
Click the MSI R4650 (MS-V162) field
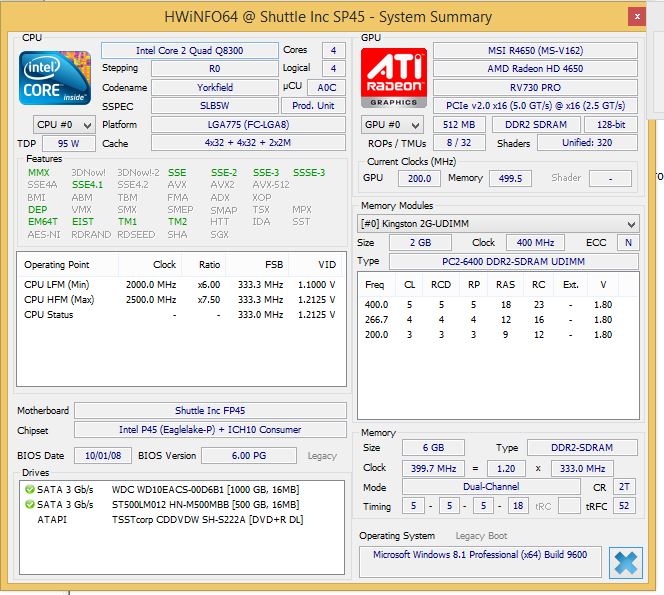(x=535, y=50)
